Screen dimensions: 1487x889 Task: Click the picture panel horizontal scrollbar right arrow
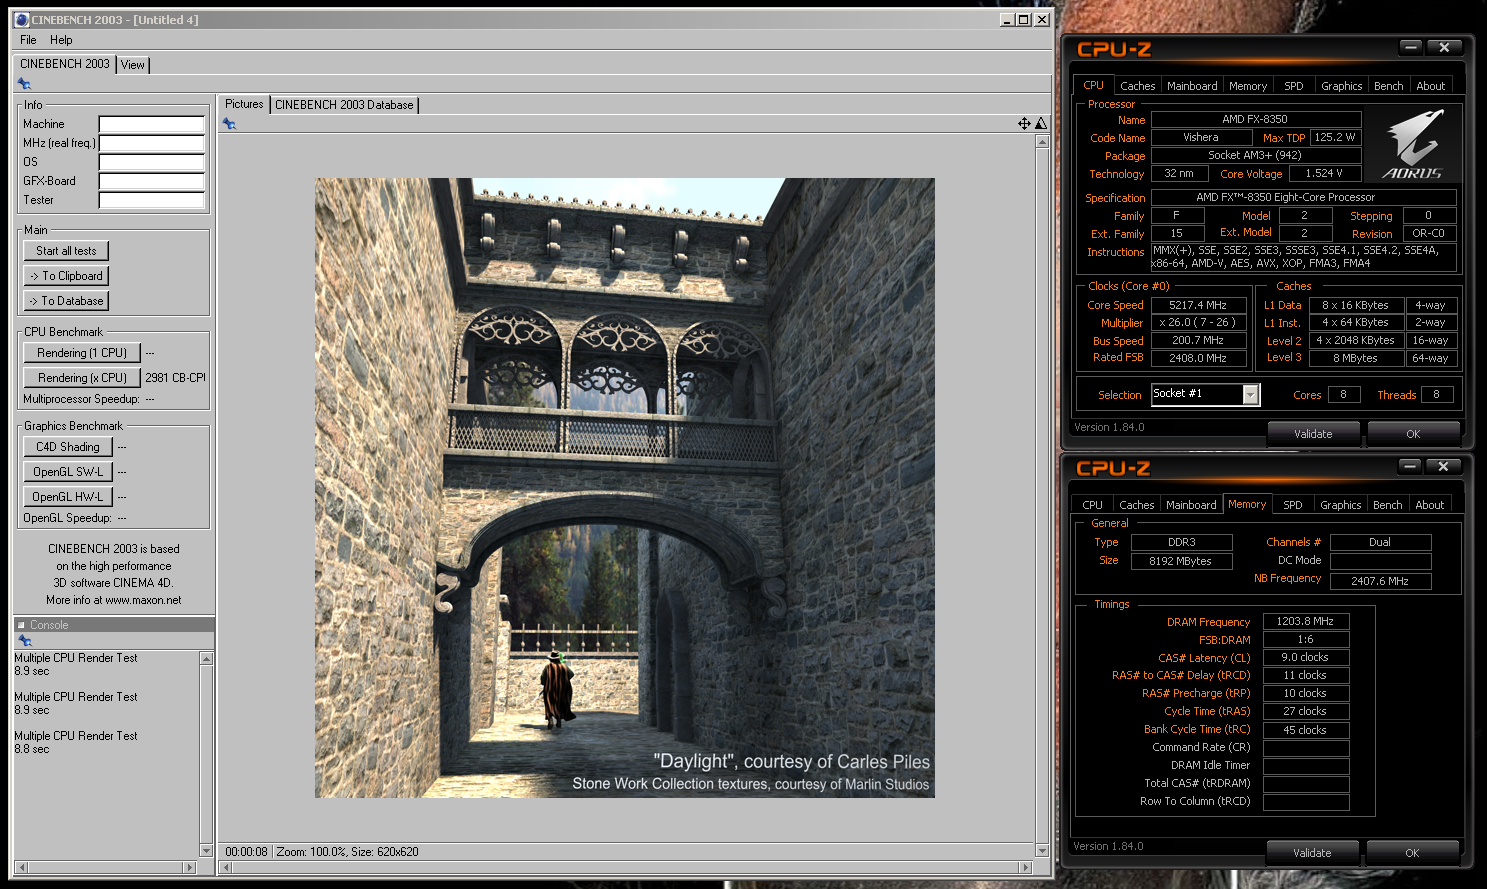pos(1025,867)
